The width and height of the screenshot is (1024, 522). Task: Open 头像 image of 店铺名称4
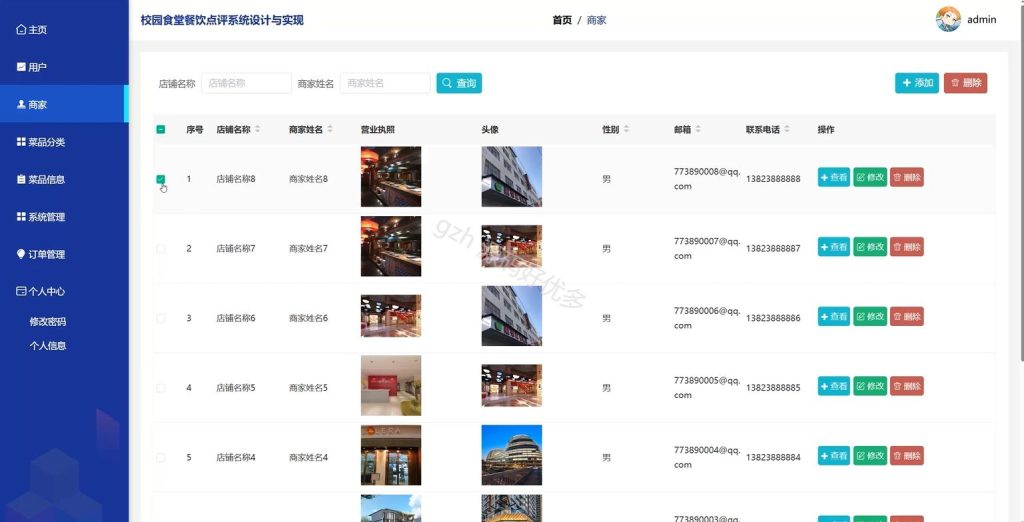click(511, 455)
